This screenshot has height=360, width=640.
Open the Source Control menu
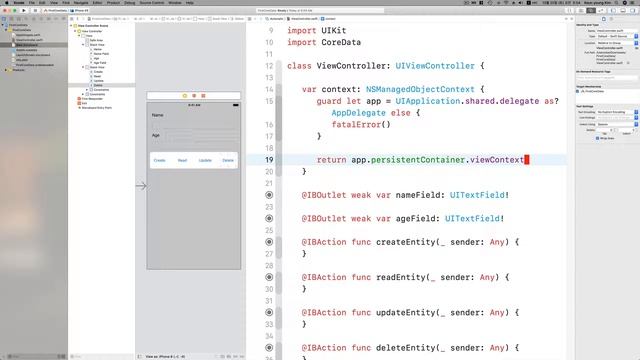(x=151, y=2)
